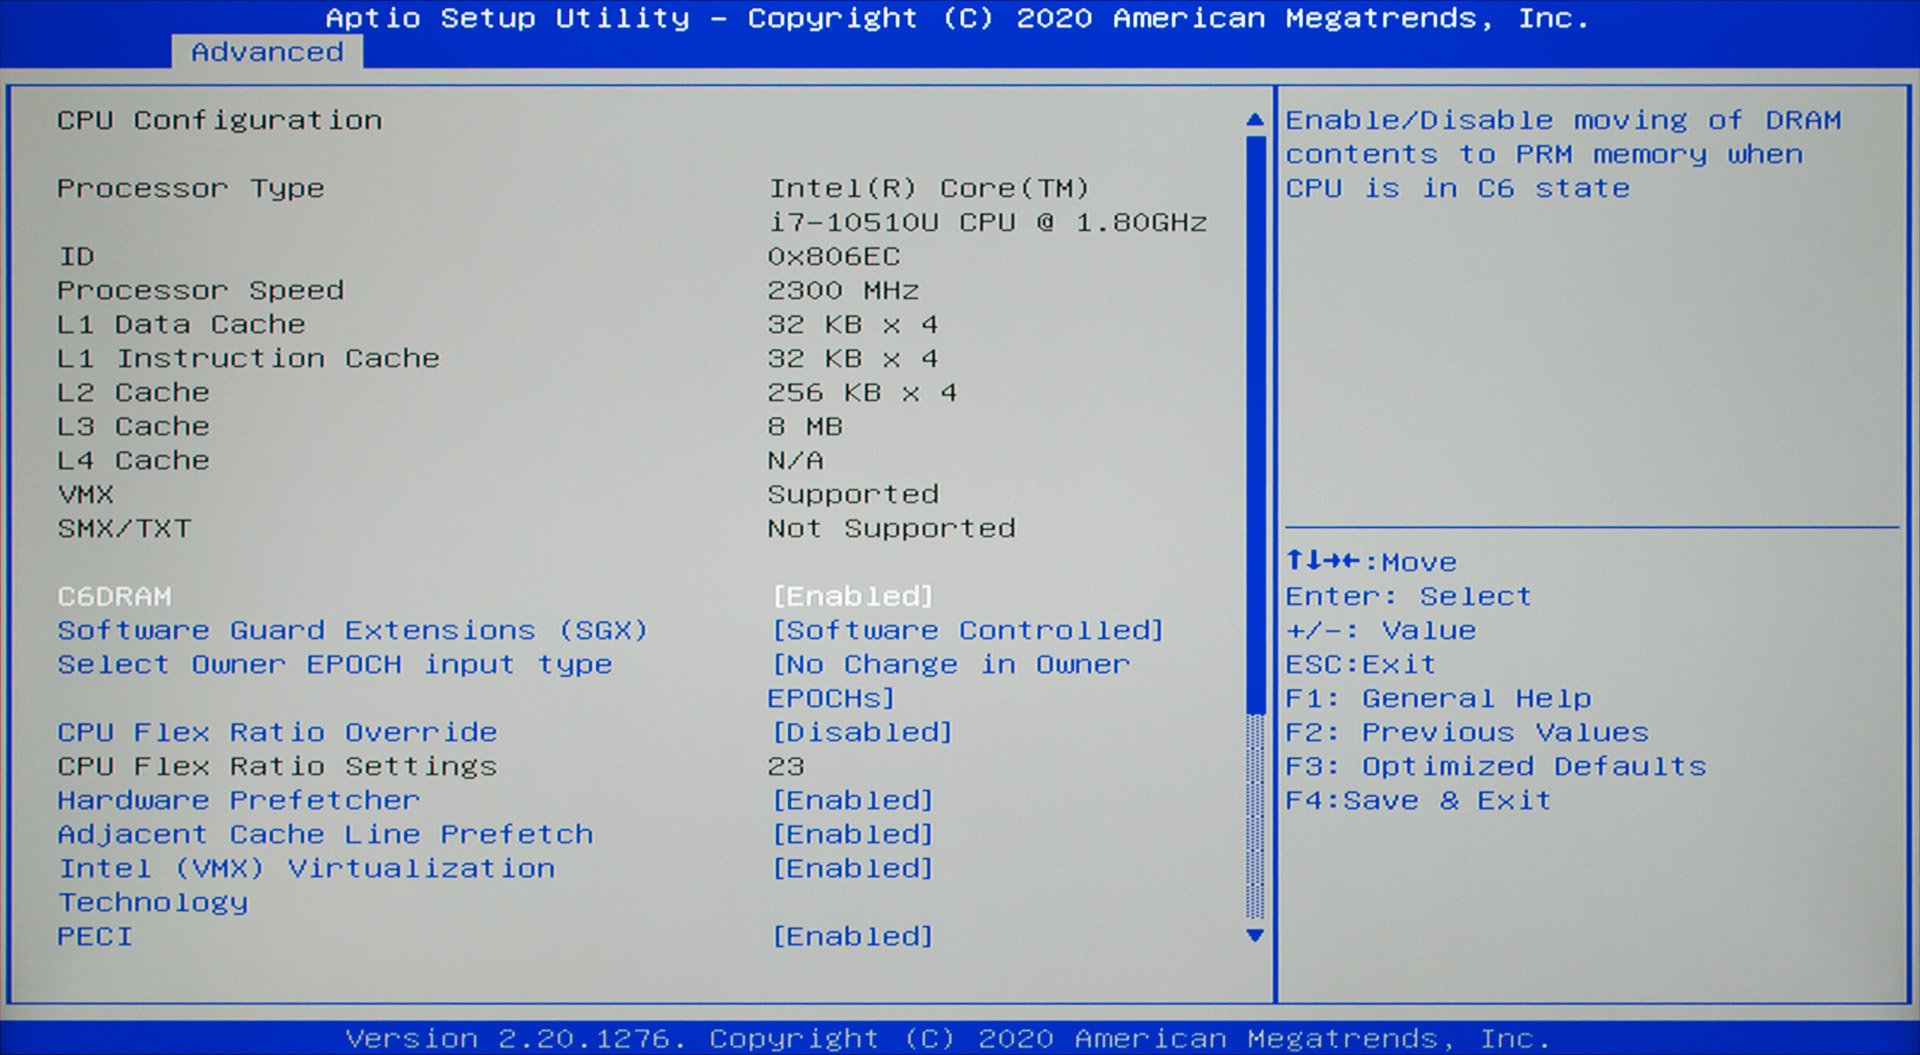This screenshot has width=1920, height=1055.
Task: Select CPU Flex Ratio Override label
Action: (277, 733)
